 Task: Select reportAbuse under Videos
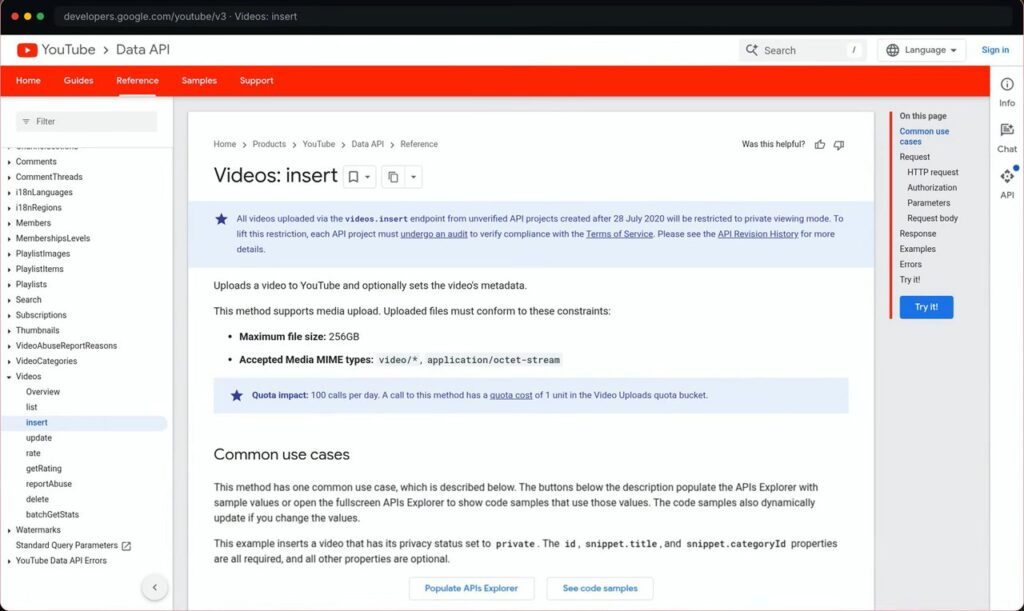pos(49,484)
